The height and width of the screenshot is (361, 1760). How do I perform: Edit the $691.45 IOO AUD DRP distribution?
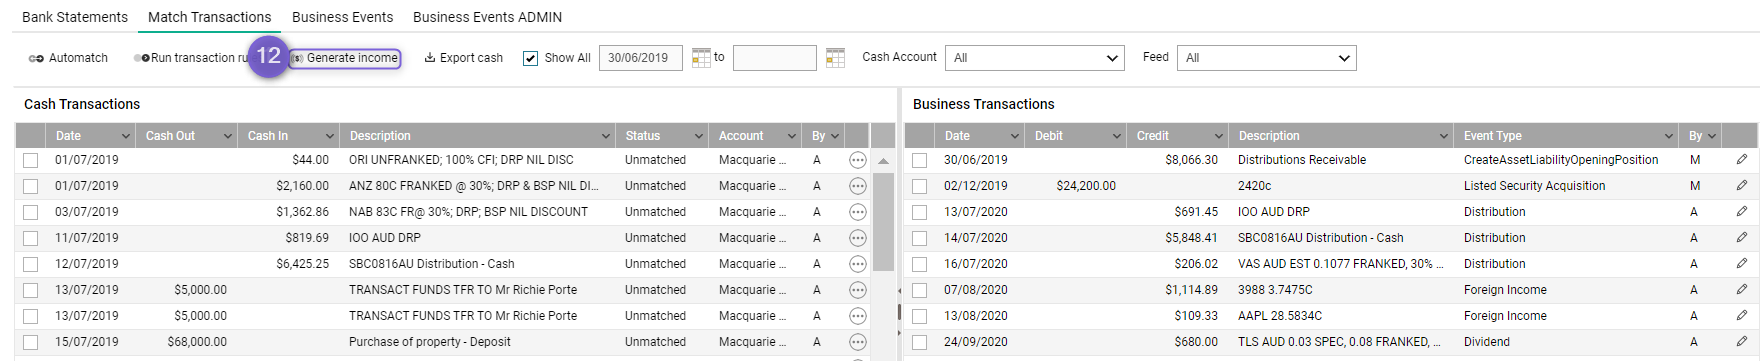pos(1741,212)
